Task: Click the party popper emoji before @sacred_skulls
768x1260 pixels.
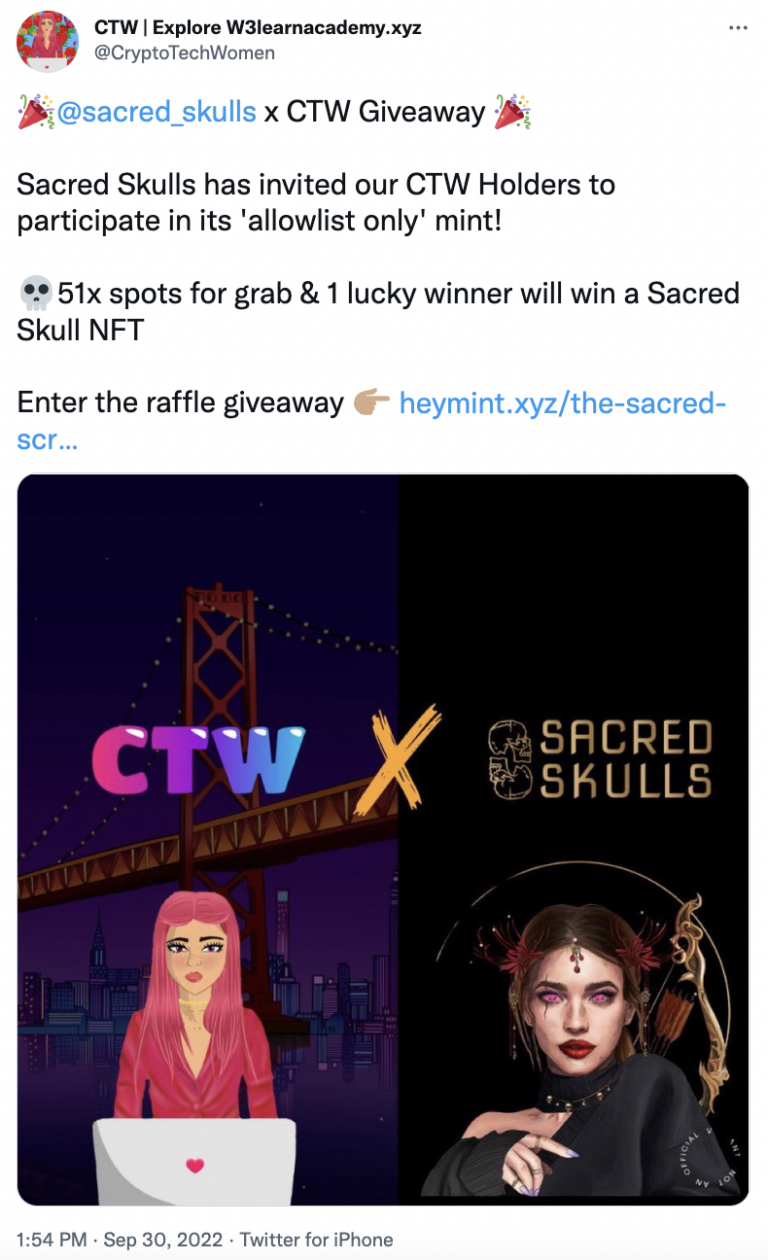Action: coord(35,111)
